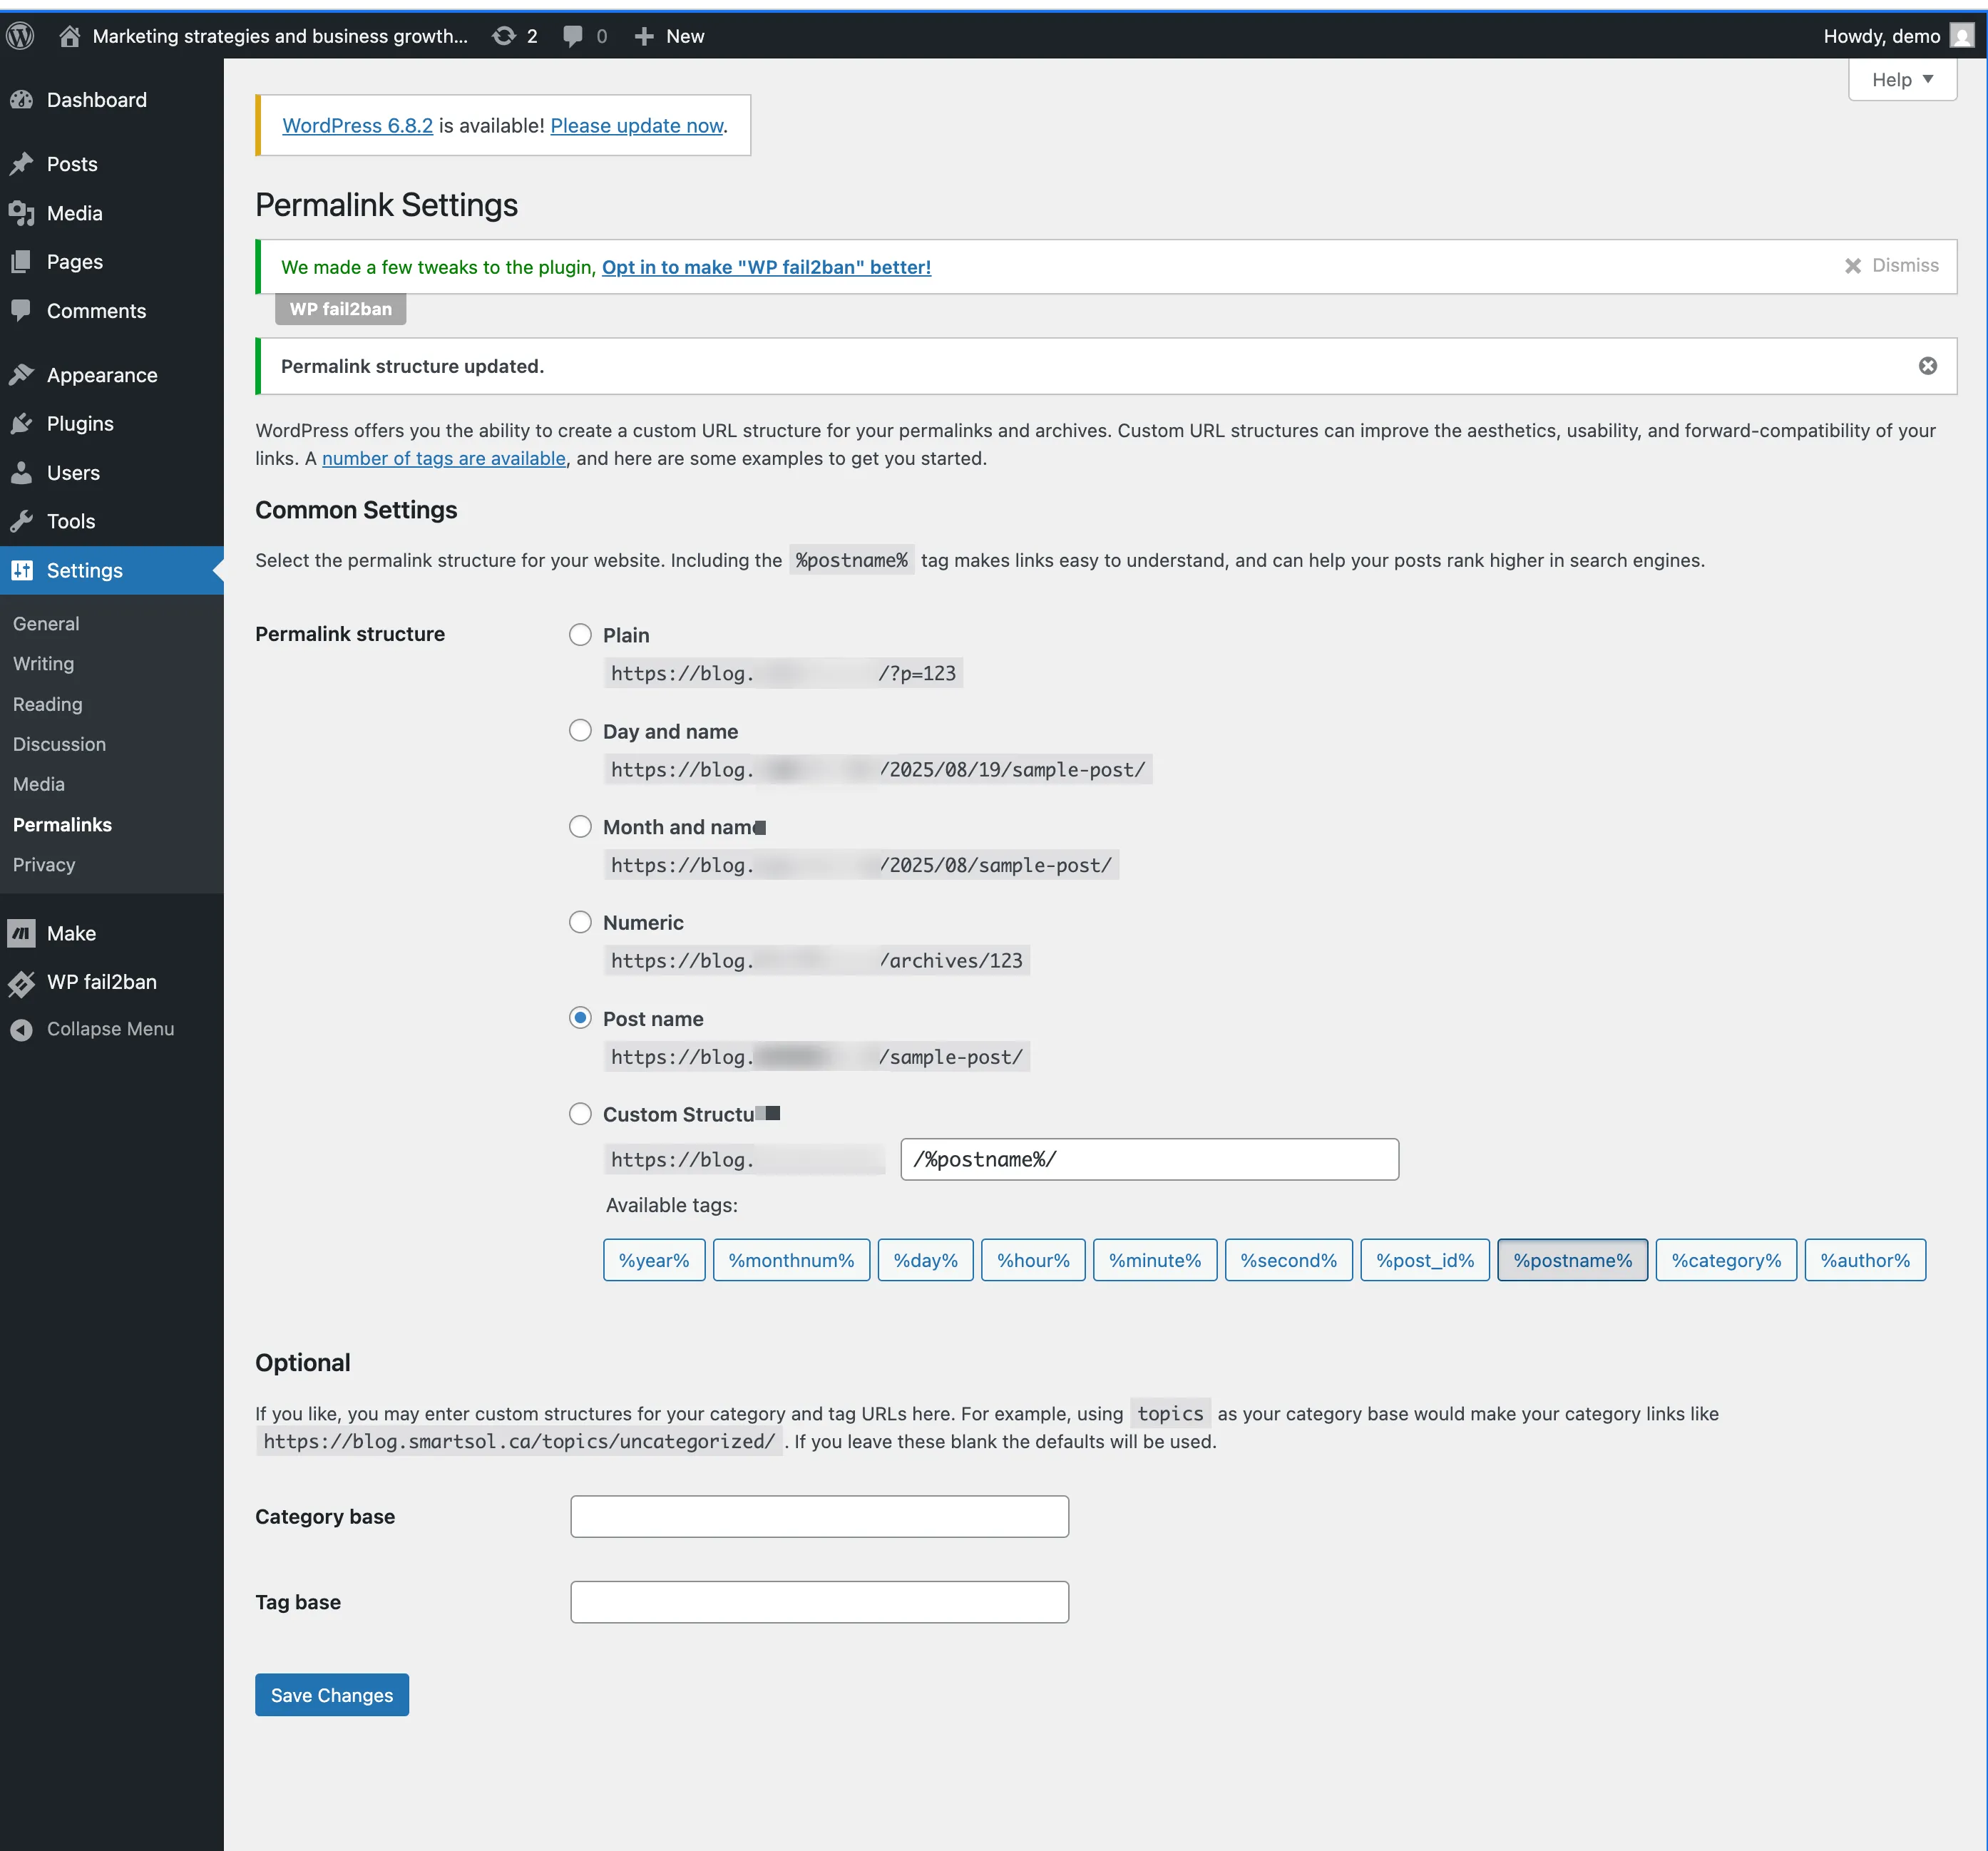
Task: Open the comments bubble icon in admin bar
Action: (x=572, y=36)
